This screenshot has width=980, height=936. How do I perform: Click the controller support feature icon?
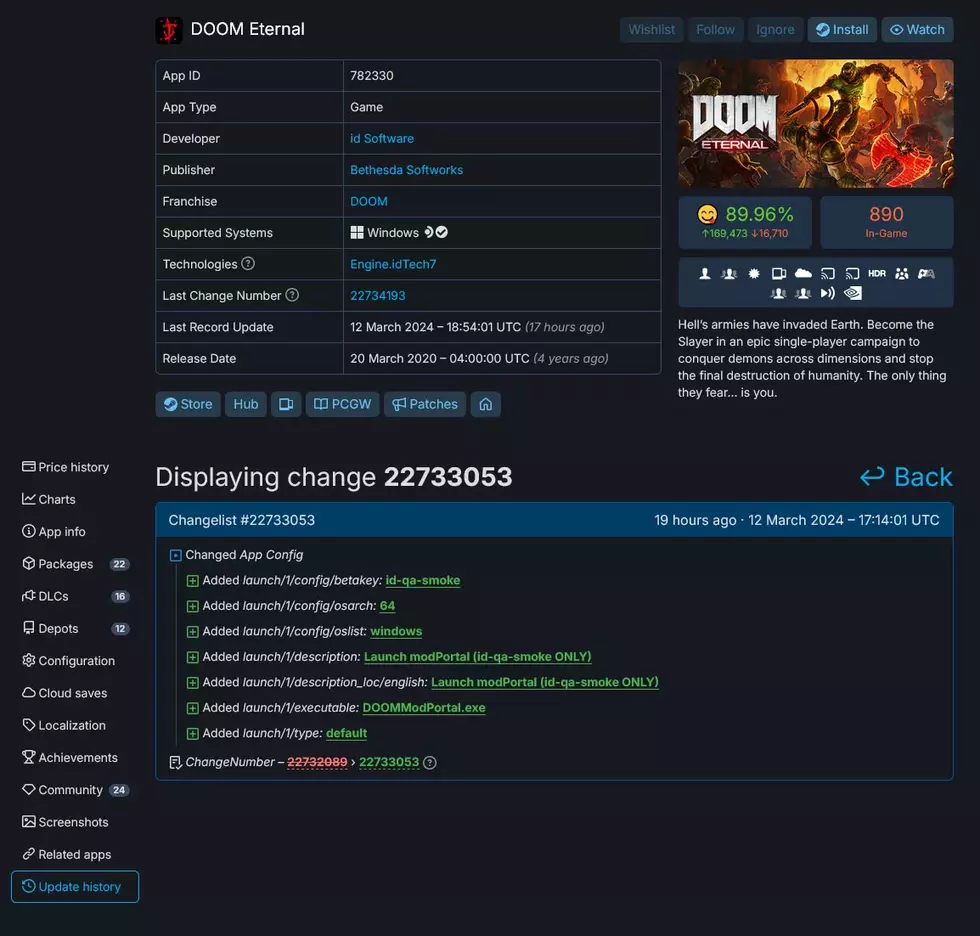pos(926,274)
